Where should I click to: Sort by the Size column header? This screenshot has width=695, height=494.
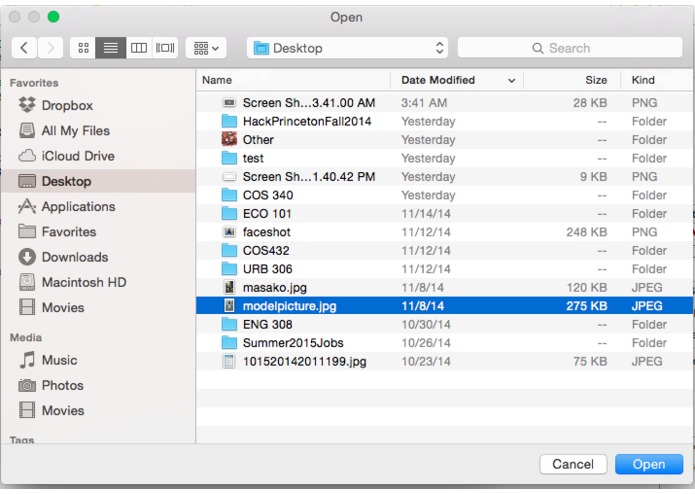[x=572, y=80]
